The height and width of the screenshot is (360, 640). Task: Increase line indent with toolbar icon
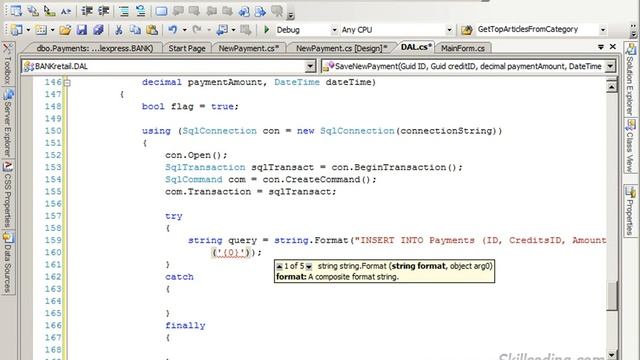(x=103, y=11)
